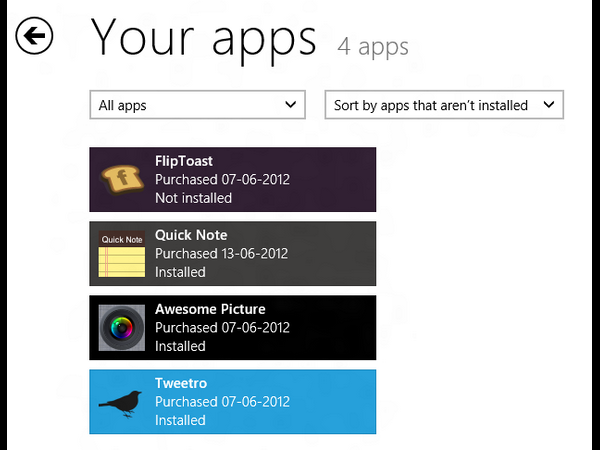
Task: Choose the Tweetro app title
Action: 182,383
